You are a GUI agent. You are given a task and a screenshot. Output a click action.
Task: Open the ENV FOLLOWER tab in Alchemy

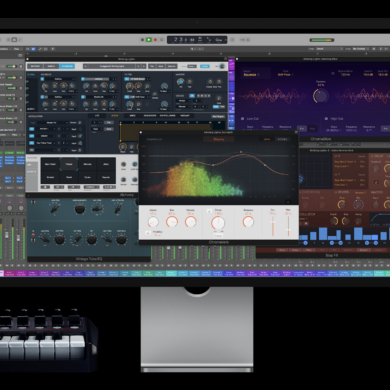tap(167, 116)
